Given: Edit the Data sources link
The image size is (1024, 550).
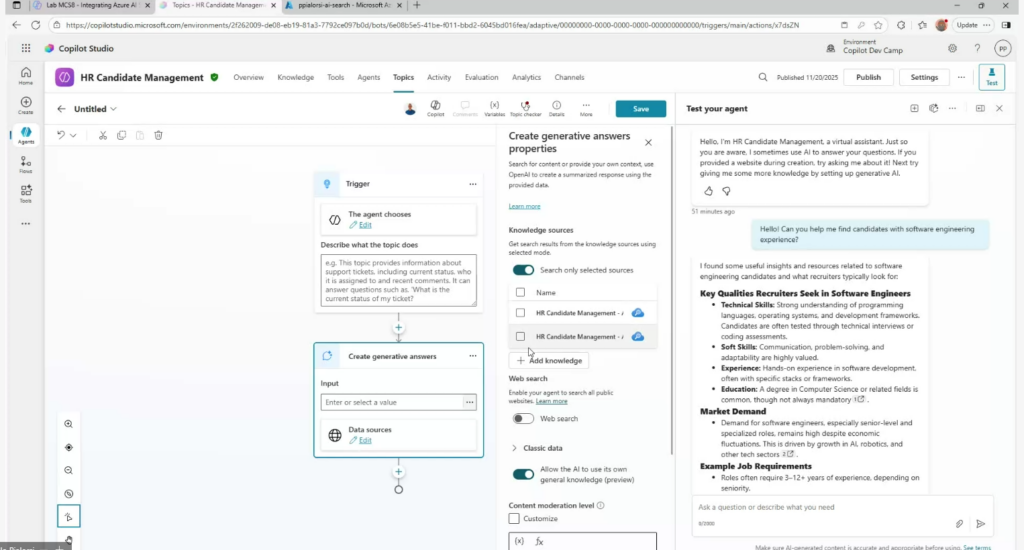Looking at the screenshot, I should tap(365, 440).
